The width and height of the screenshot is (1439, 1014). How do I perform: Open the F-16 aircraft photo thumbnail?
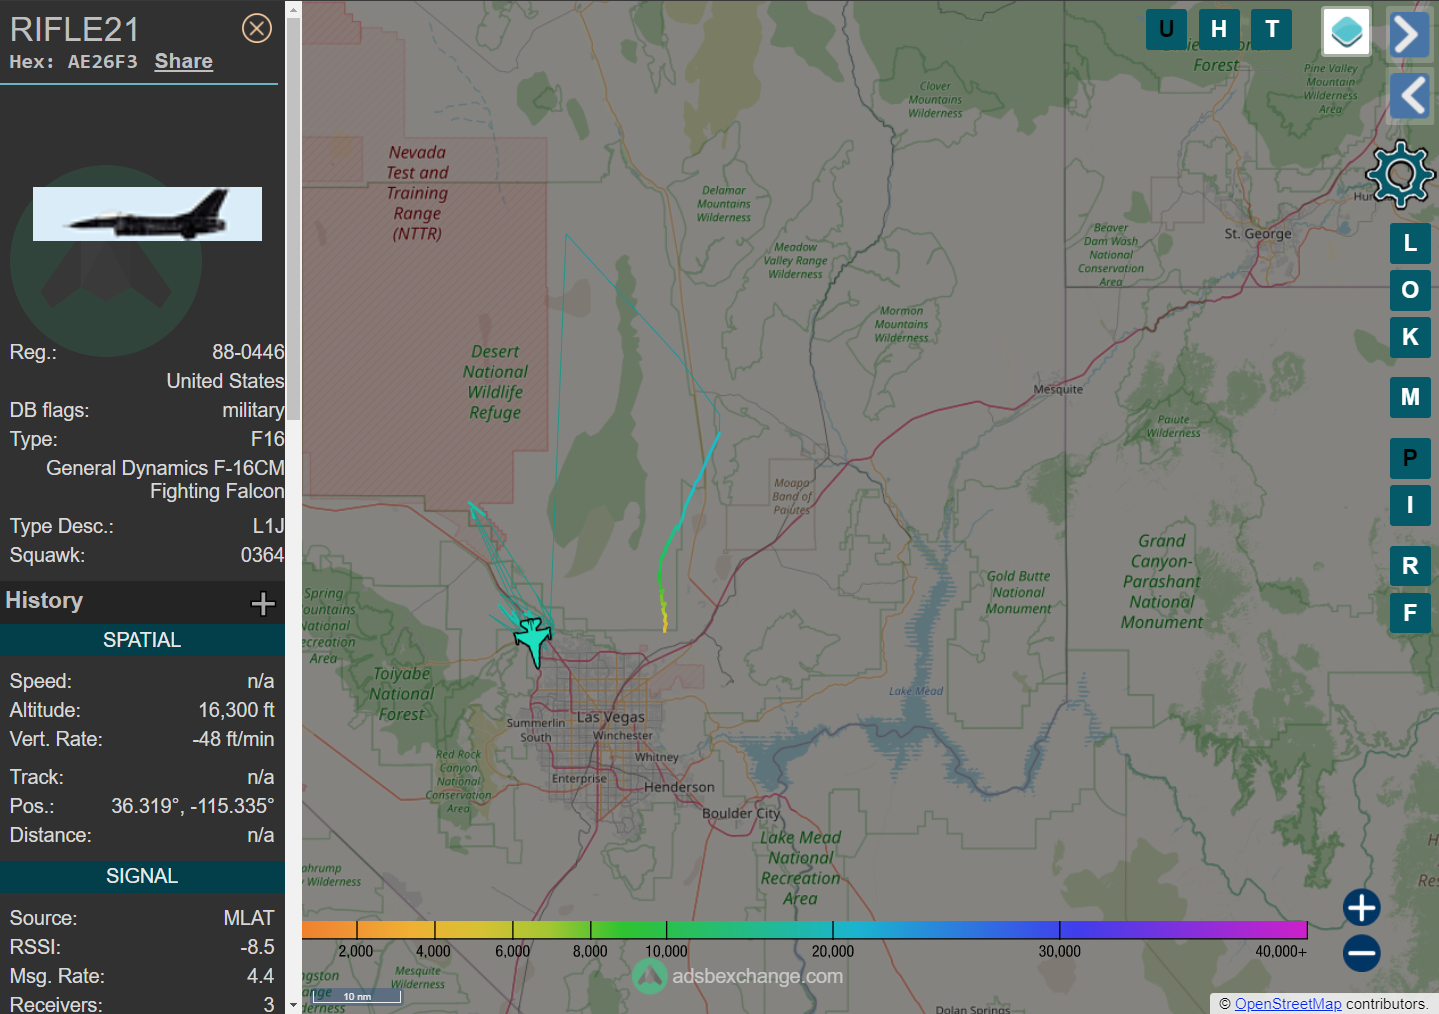coord(147,214)
